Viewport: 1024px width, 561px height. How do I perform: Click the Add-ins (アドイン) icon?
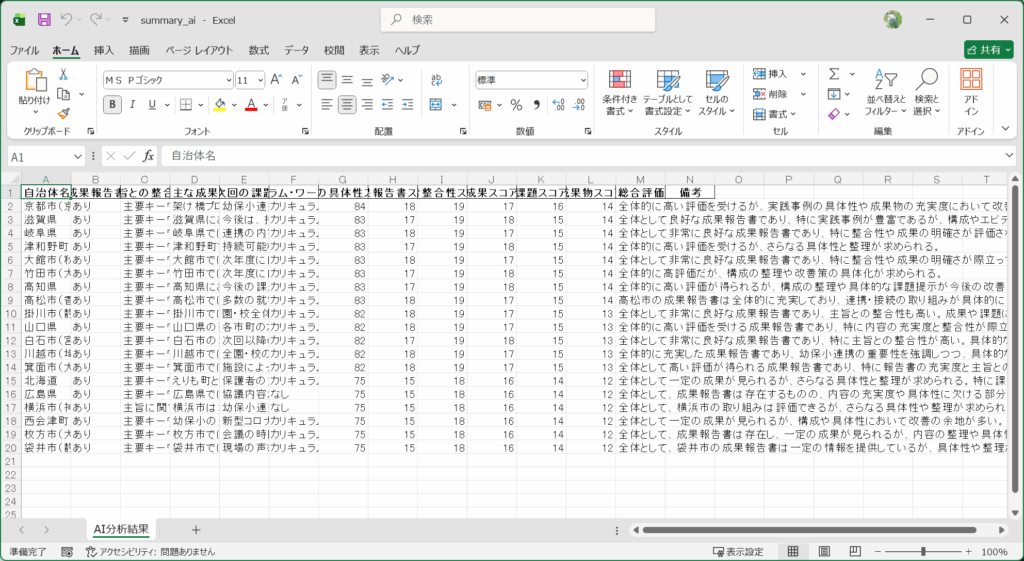pos(970,93)
